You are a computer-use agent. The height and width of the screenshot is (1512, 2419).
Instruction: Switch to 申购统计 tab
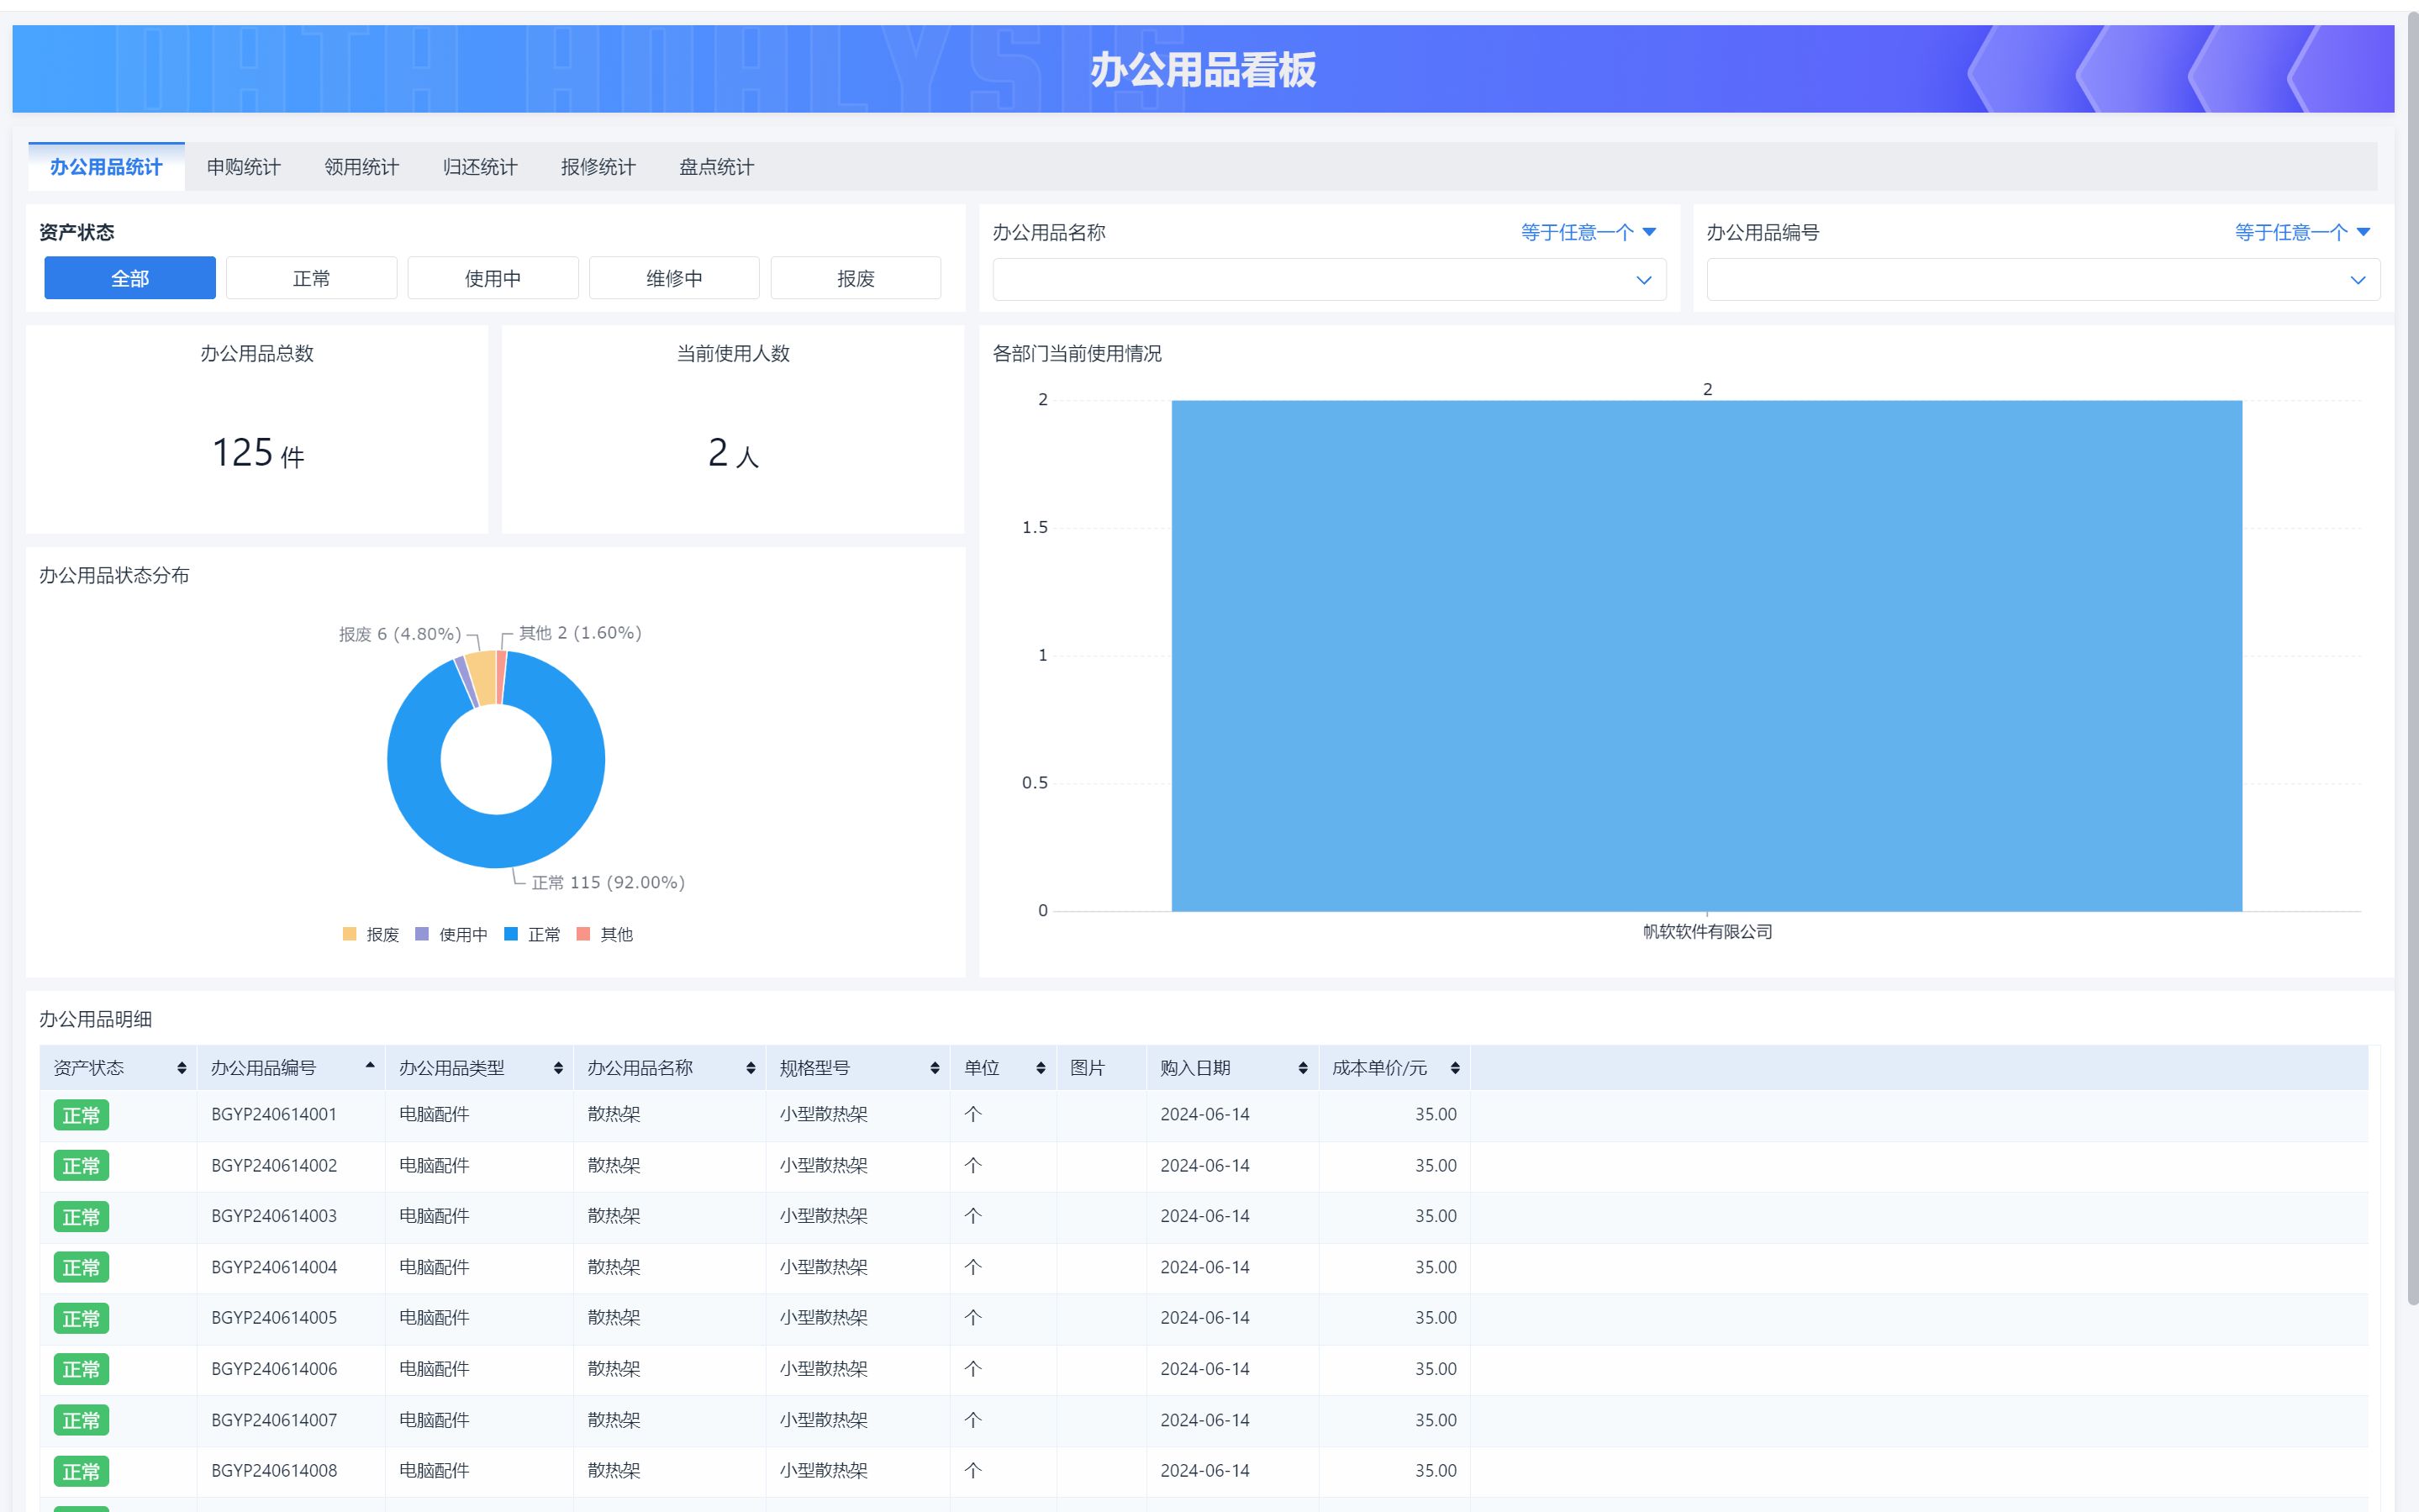coord(243,167)
